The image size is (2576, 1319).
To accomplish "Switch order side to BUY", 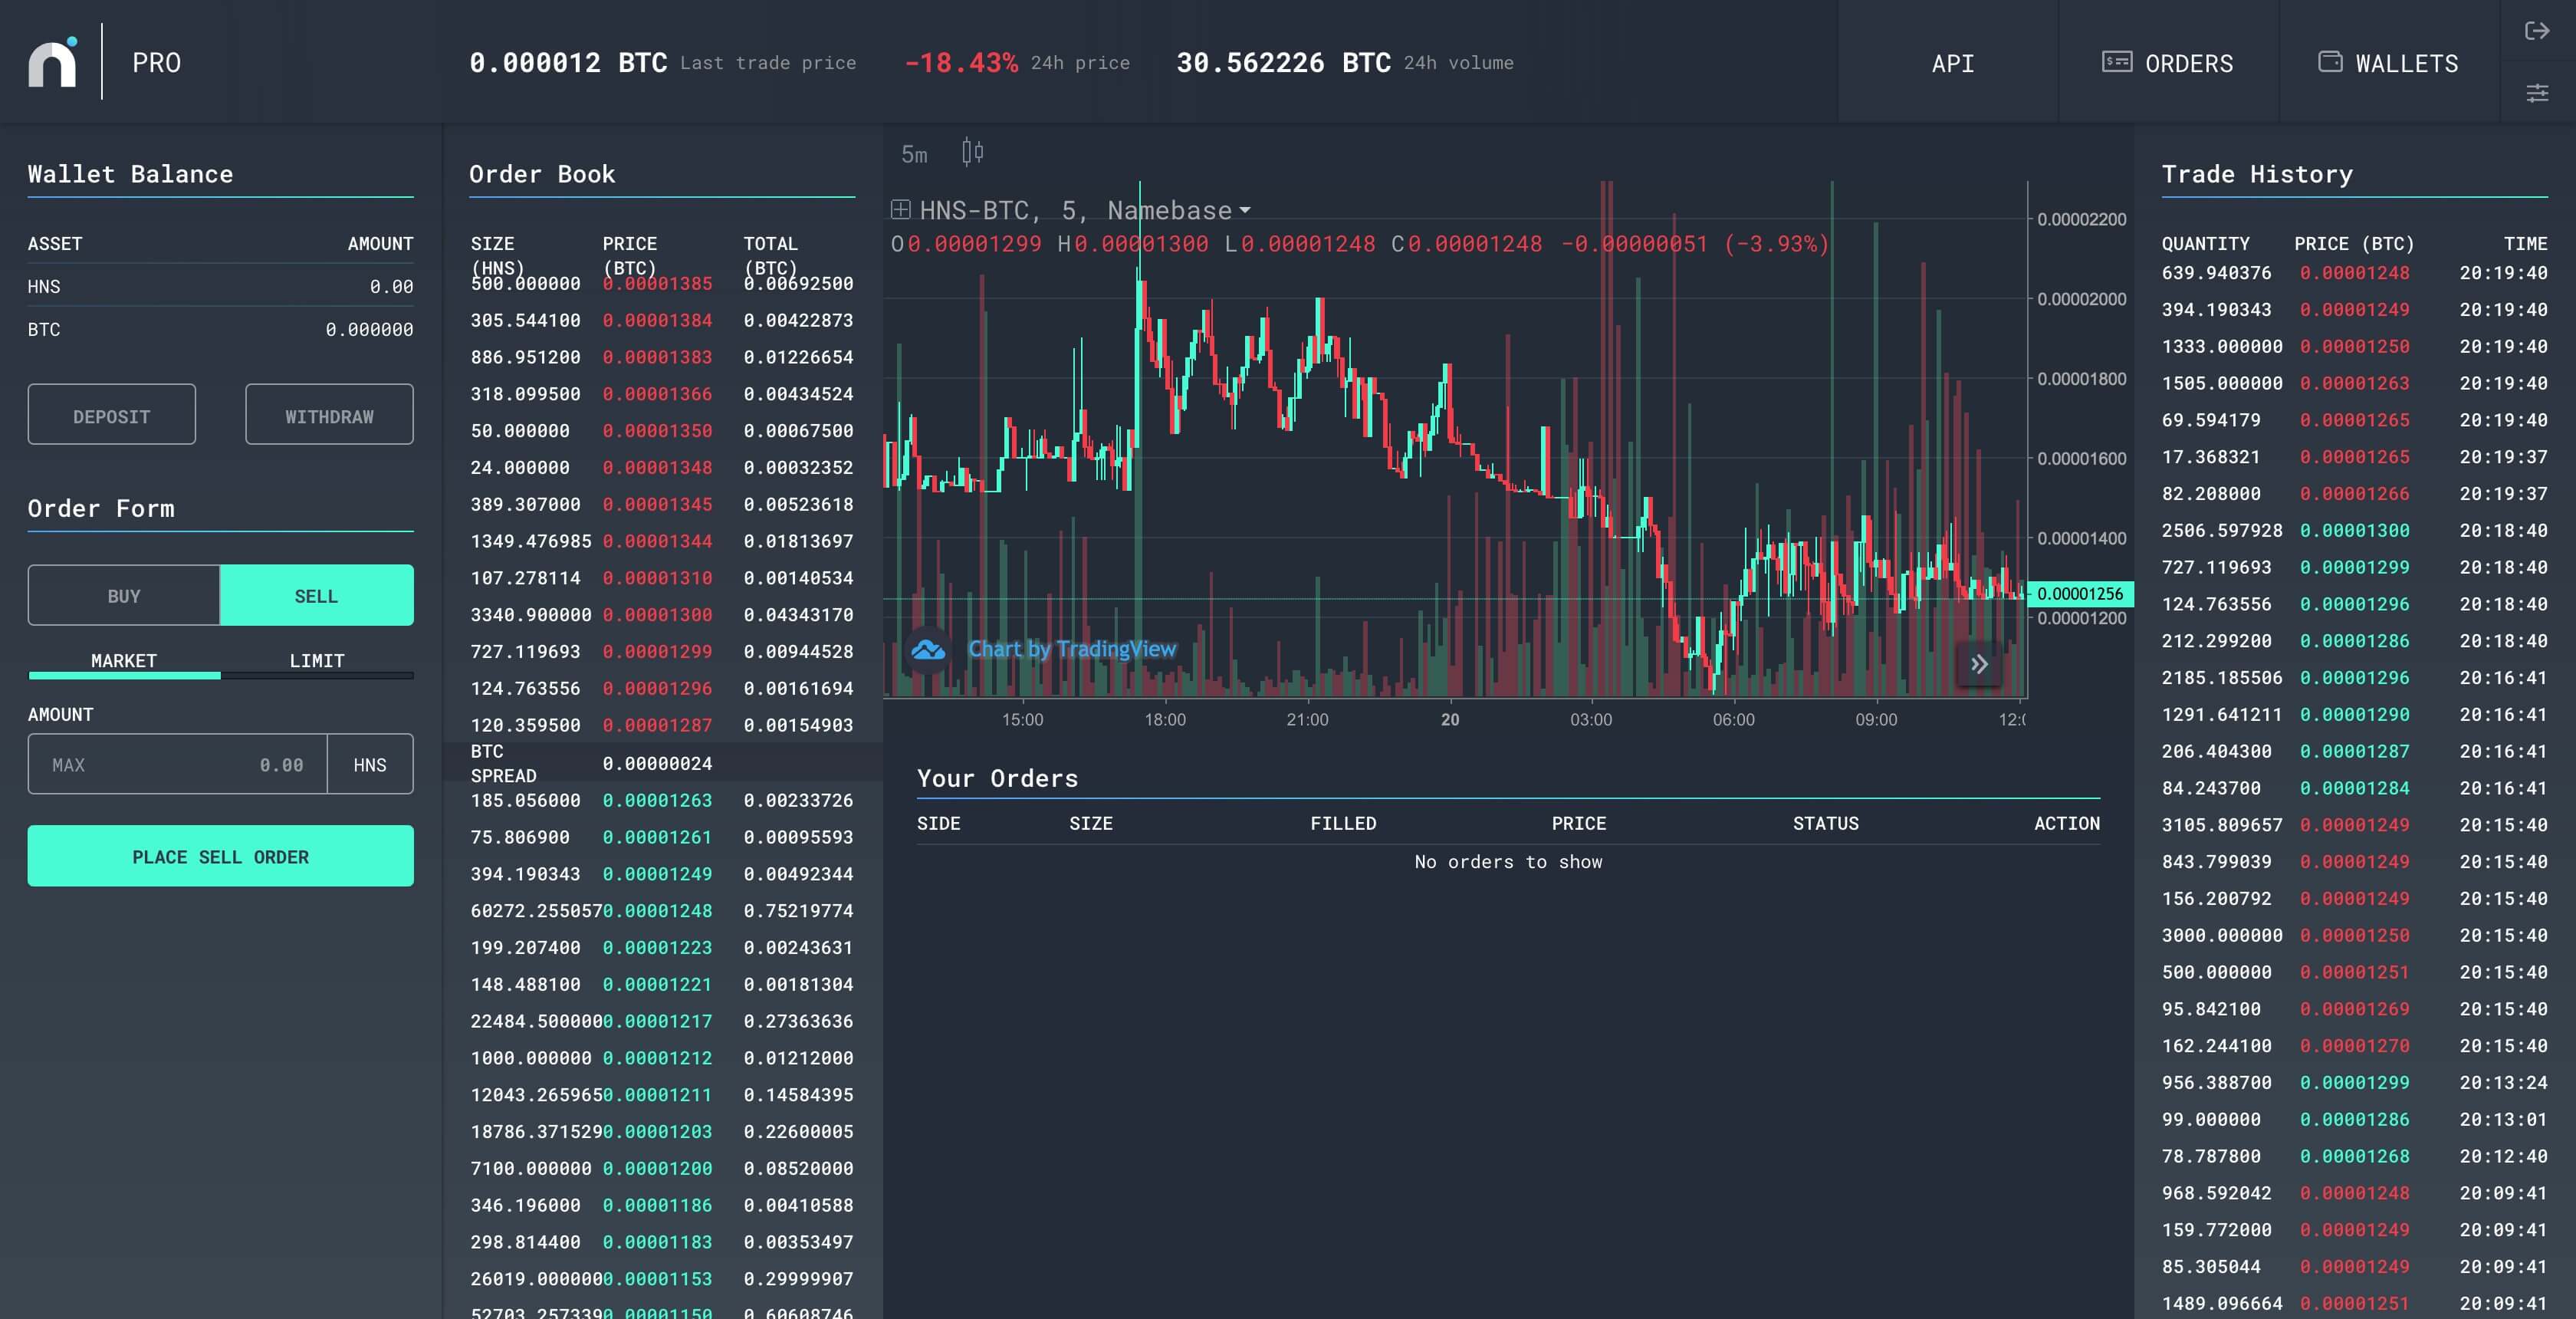I will (124, 596).
